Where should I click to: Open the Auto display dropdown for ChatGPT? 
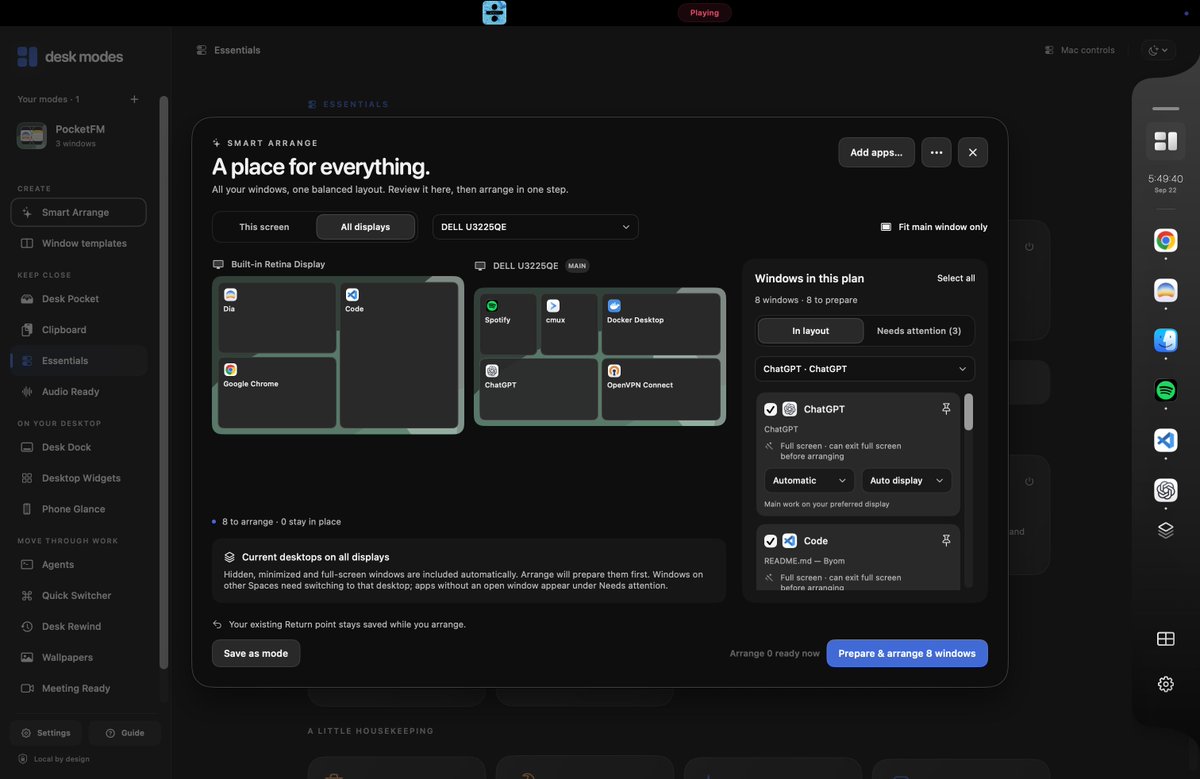906,480
